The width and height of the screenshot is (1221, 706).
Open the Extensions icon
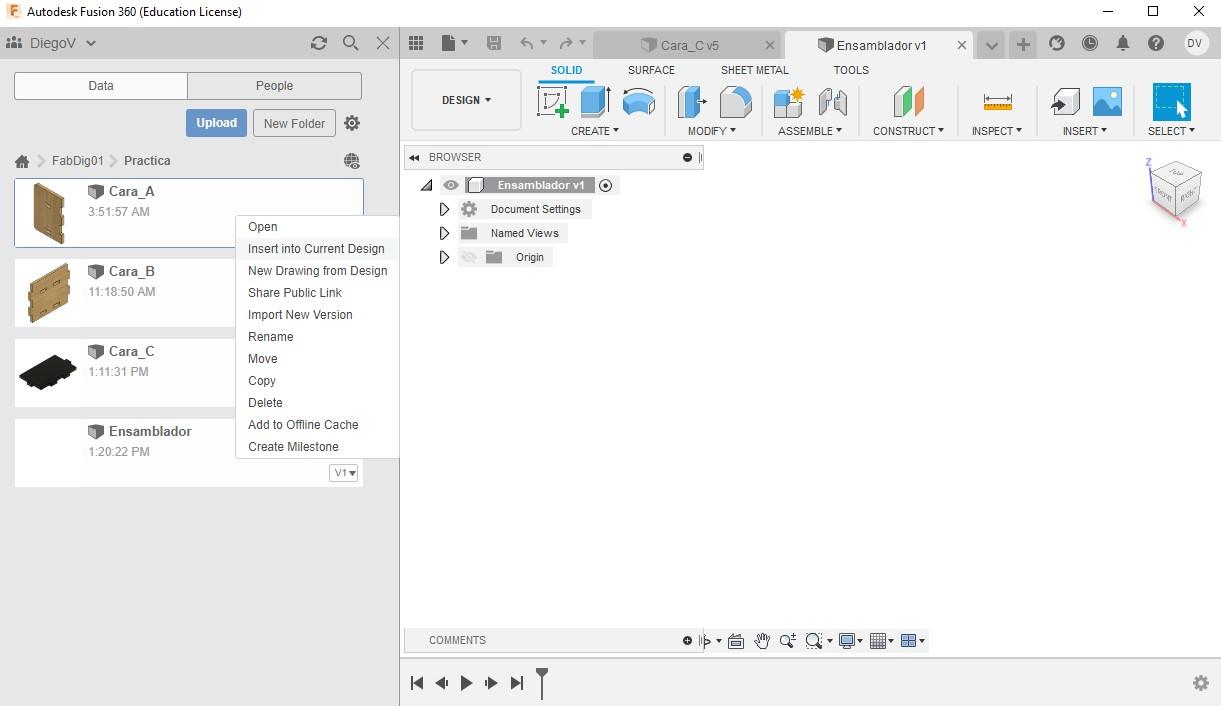1057,43
